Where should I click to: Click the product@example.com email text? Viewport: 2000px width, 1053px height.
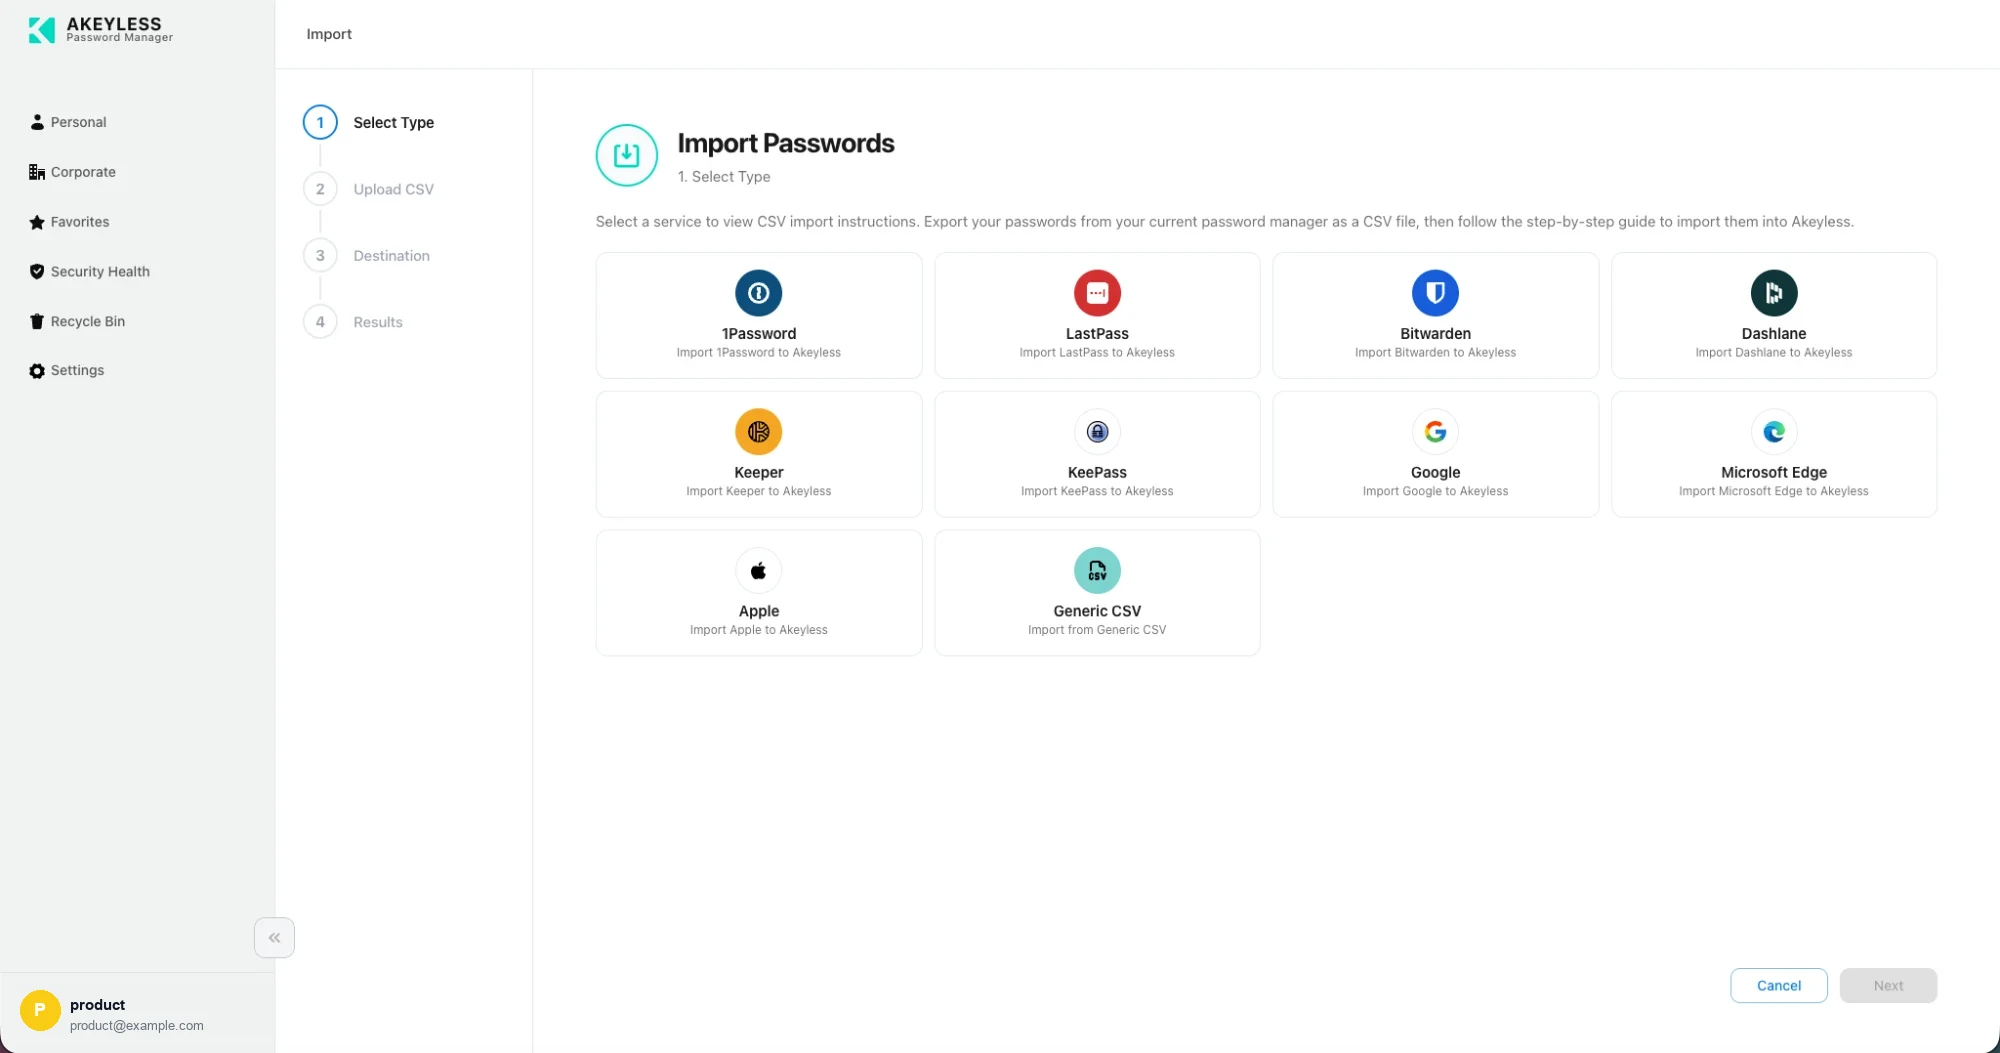click(136, 1026)
